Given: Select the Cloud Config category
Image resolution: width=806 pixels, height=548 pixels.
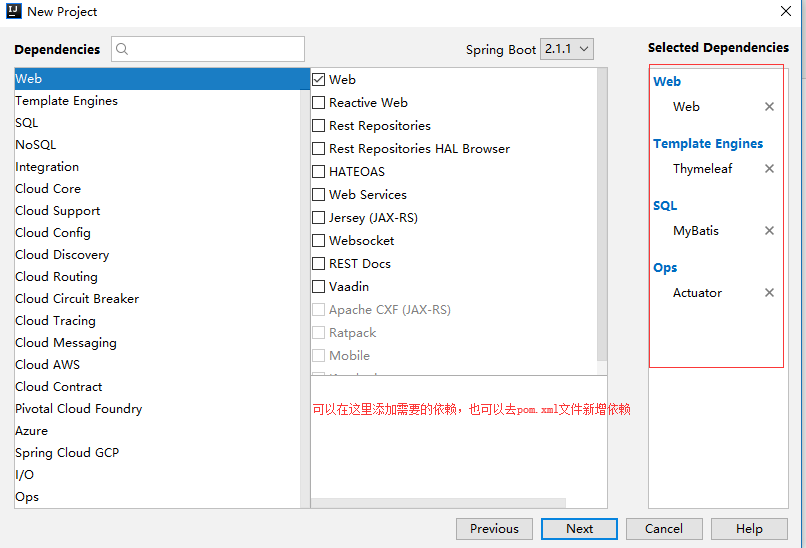Looking at the screenshot, I should click(x=157, y=232).
